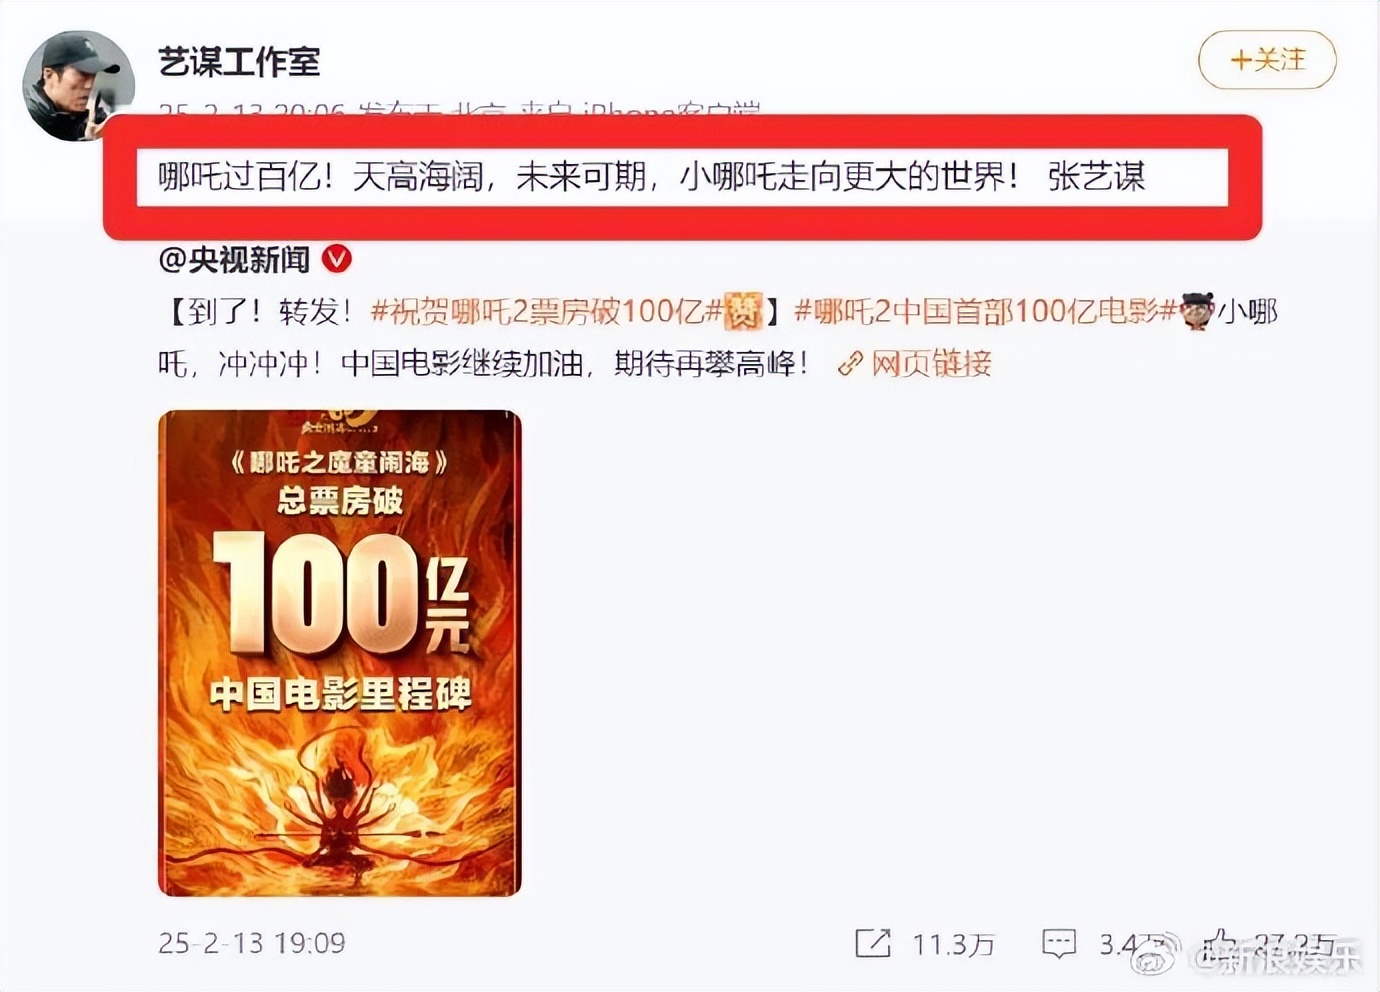Open the #祝贺哪吒2票房破100亿# hashtag

[546, 312]
